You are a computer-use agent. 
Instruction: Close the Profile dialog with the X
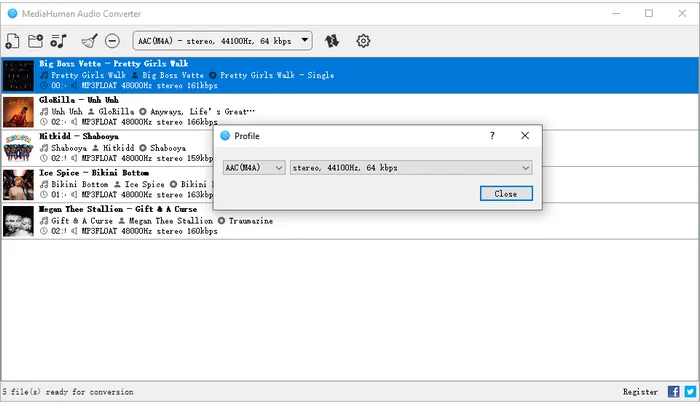(525, 136)
